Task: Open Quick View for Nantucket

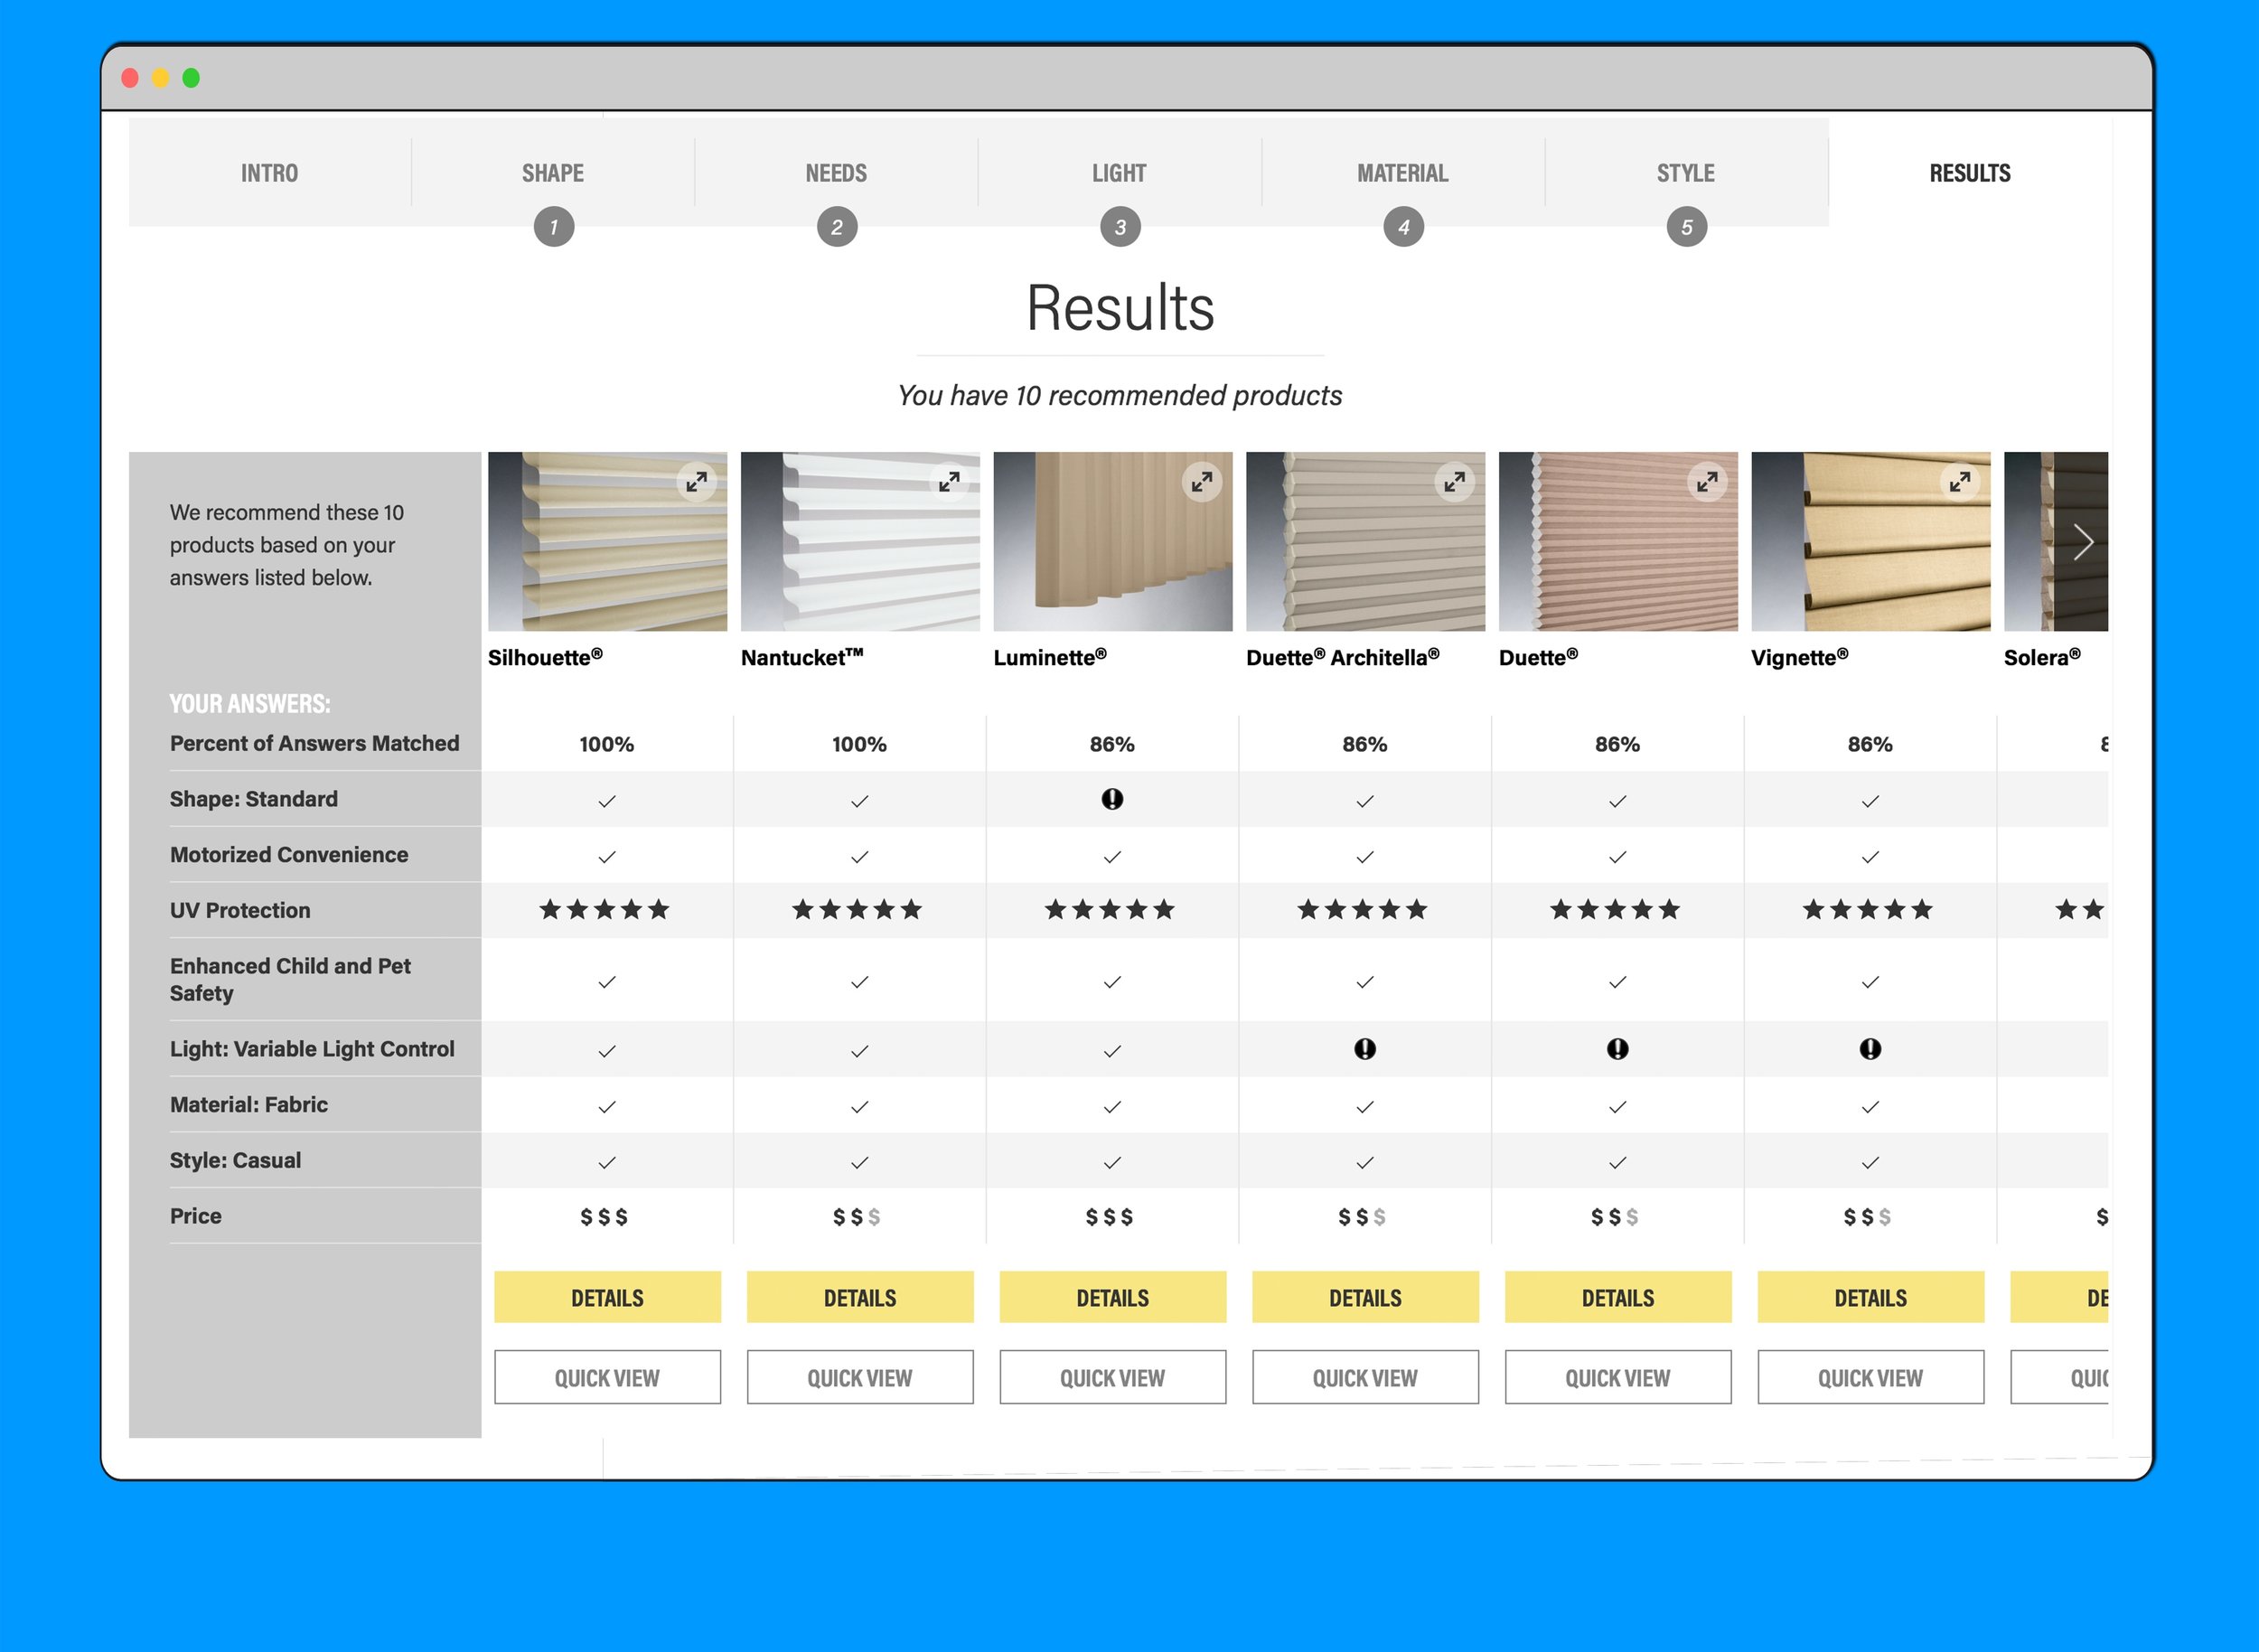Action: pyautogui.click(x=860, y=1378)
